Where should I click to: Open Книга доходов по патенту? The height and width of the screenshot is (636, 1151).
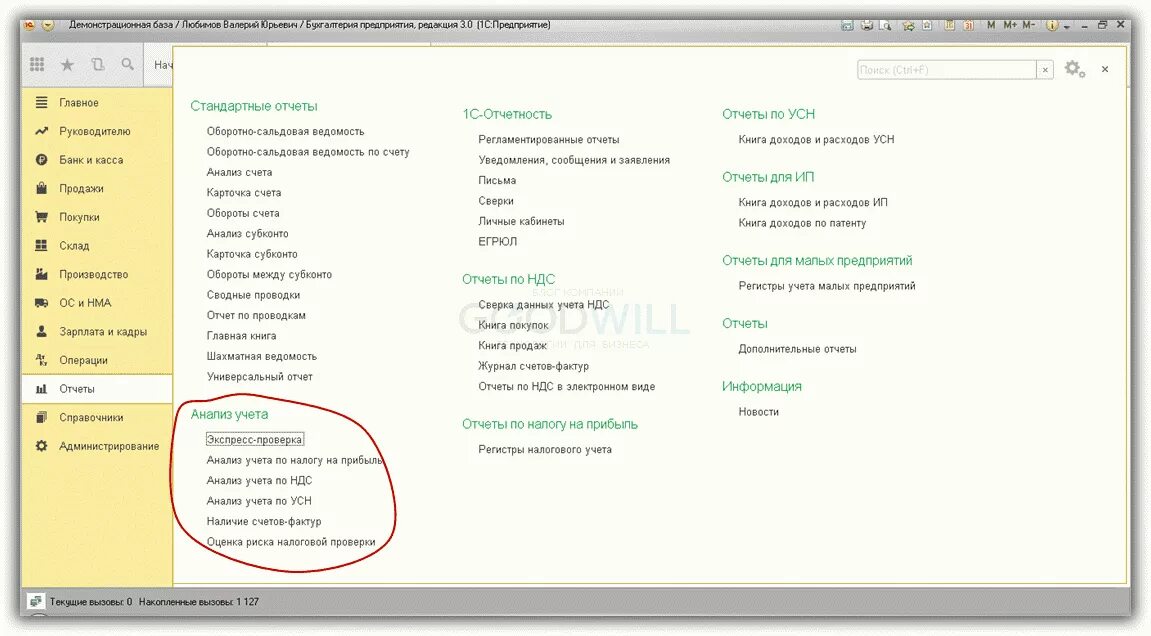[x=802, y=223]
